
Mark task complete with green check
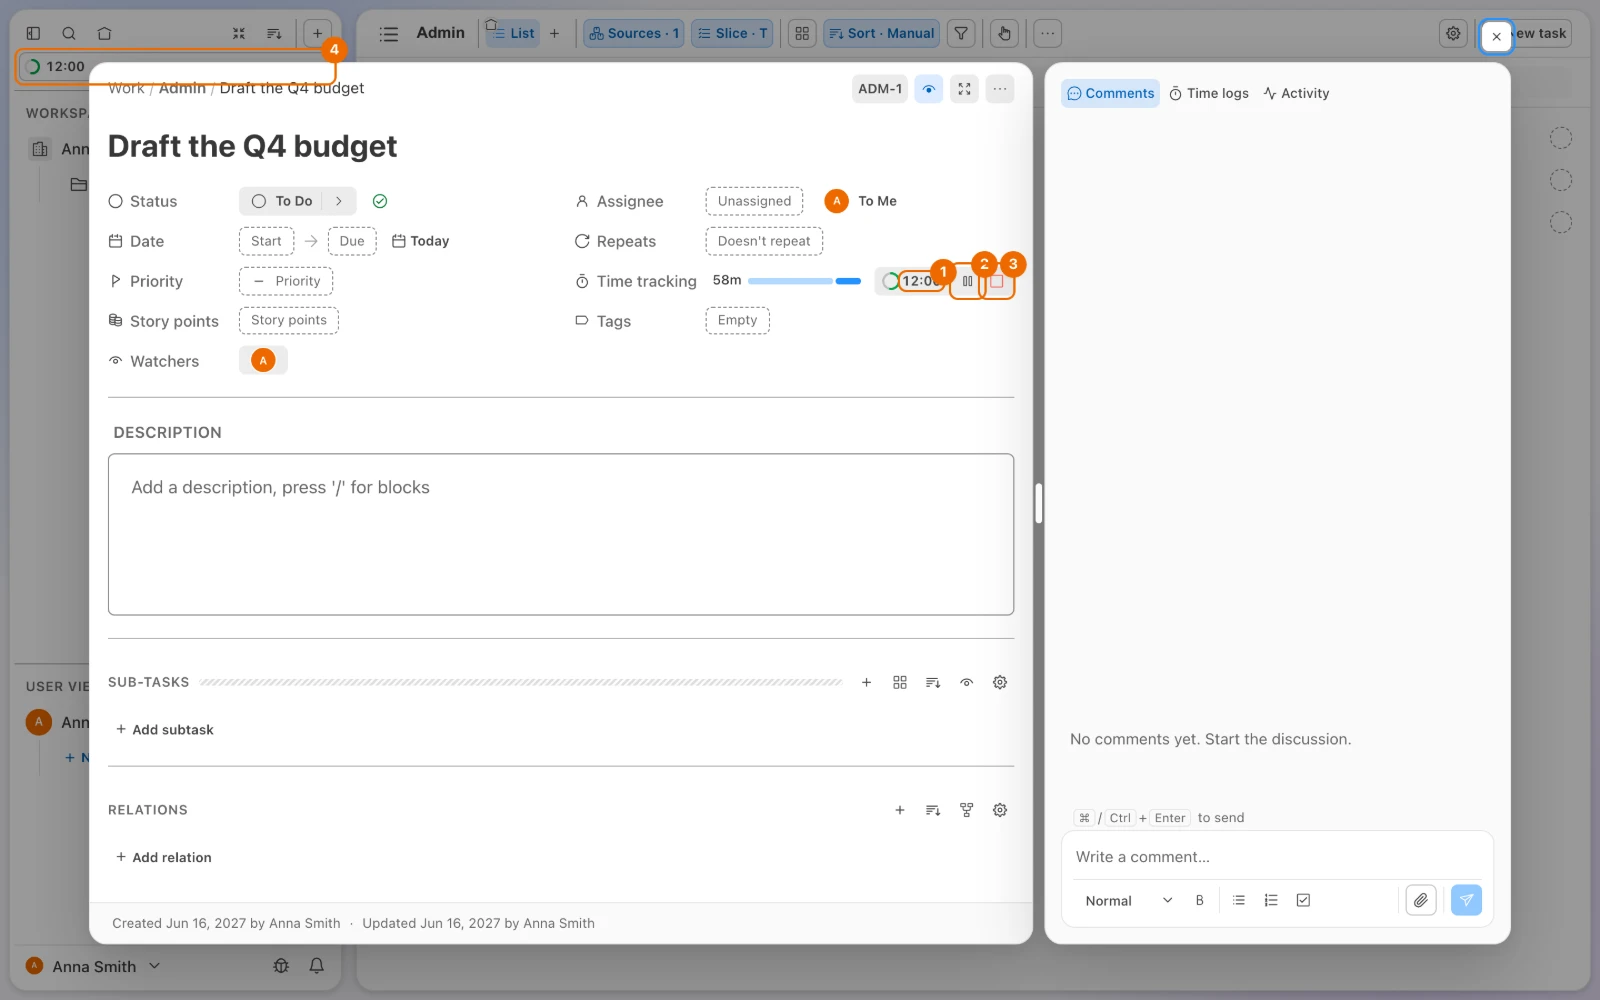point(380,201)
